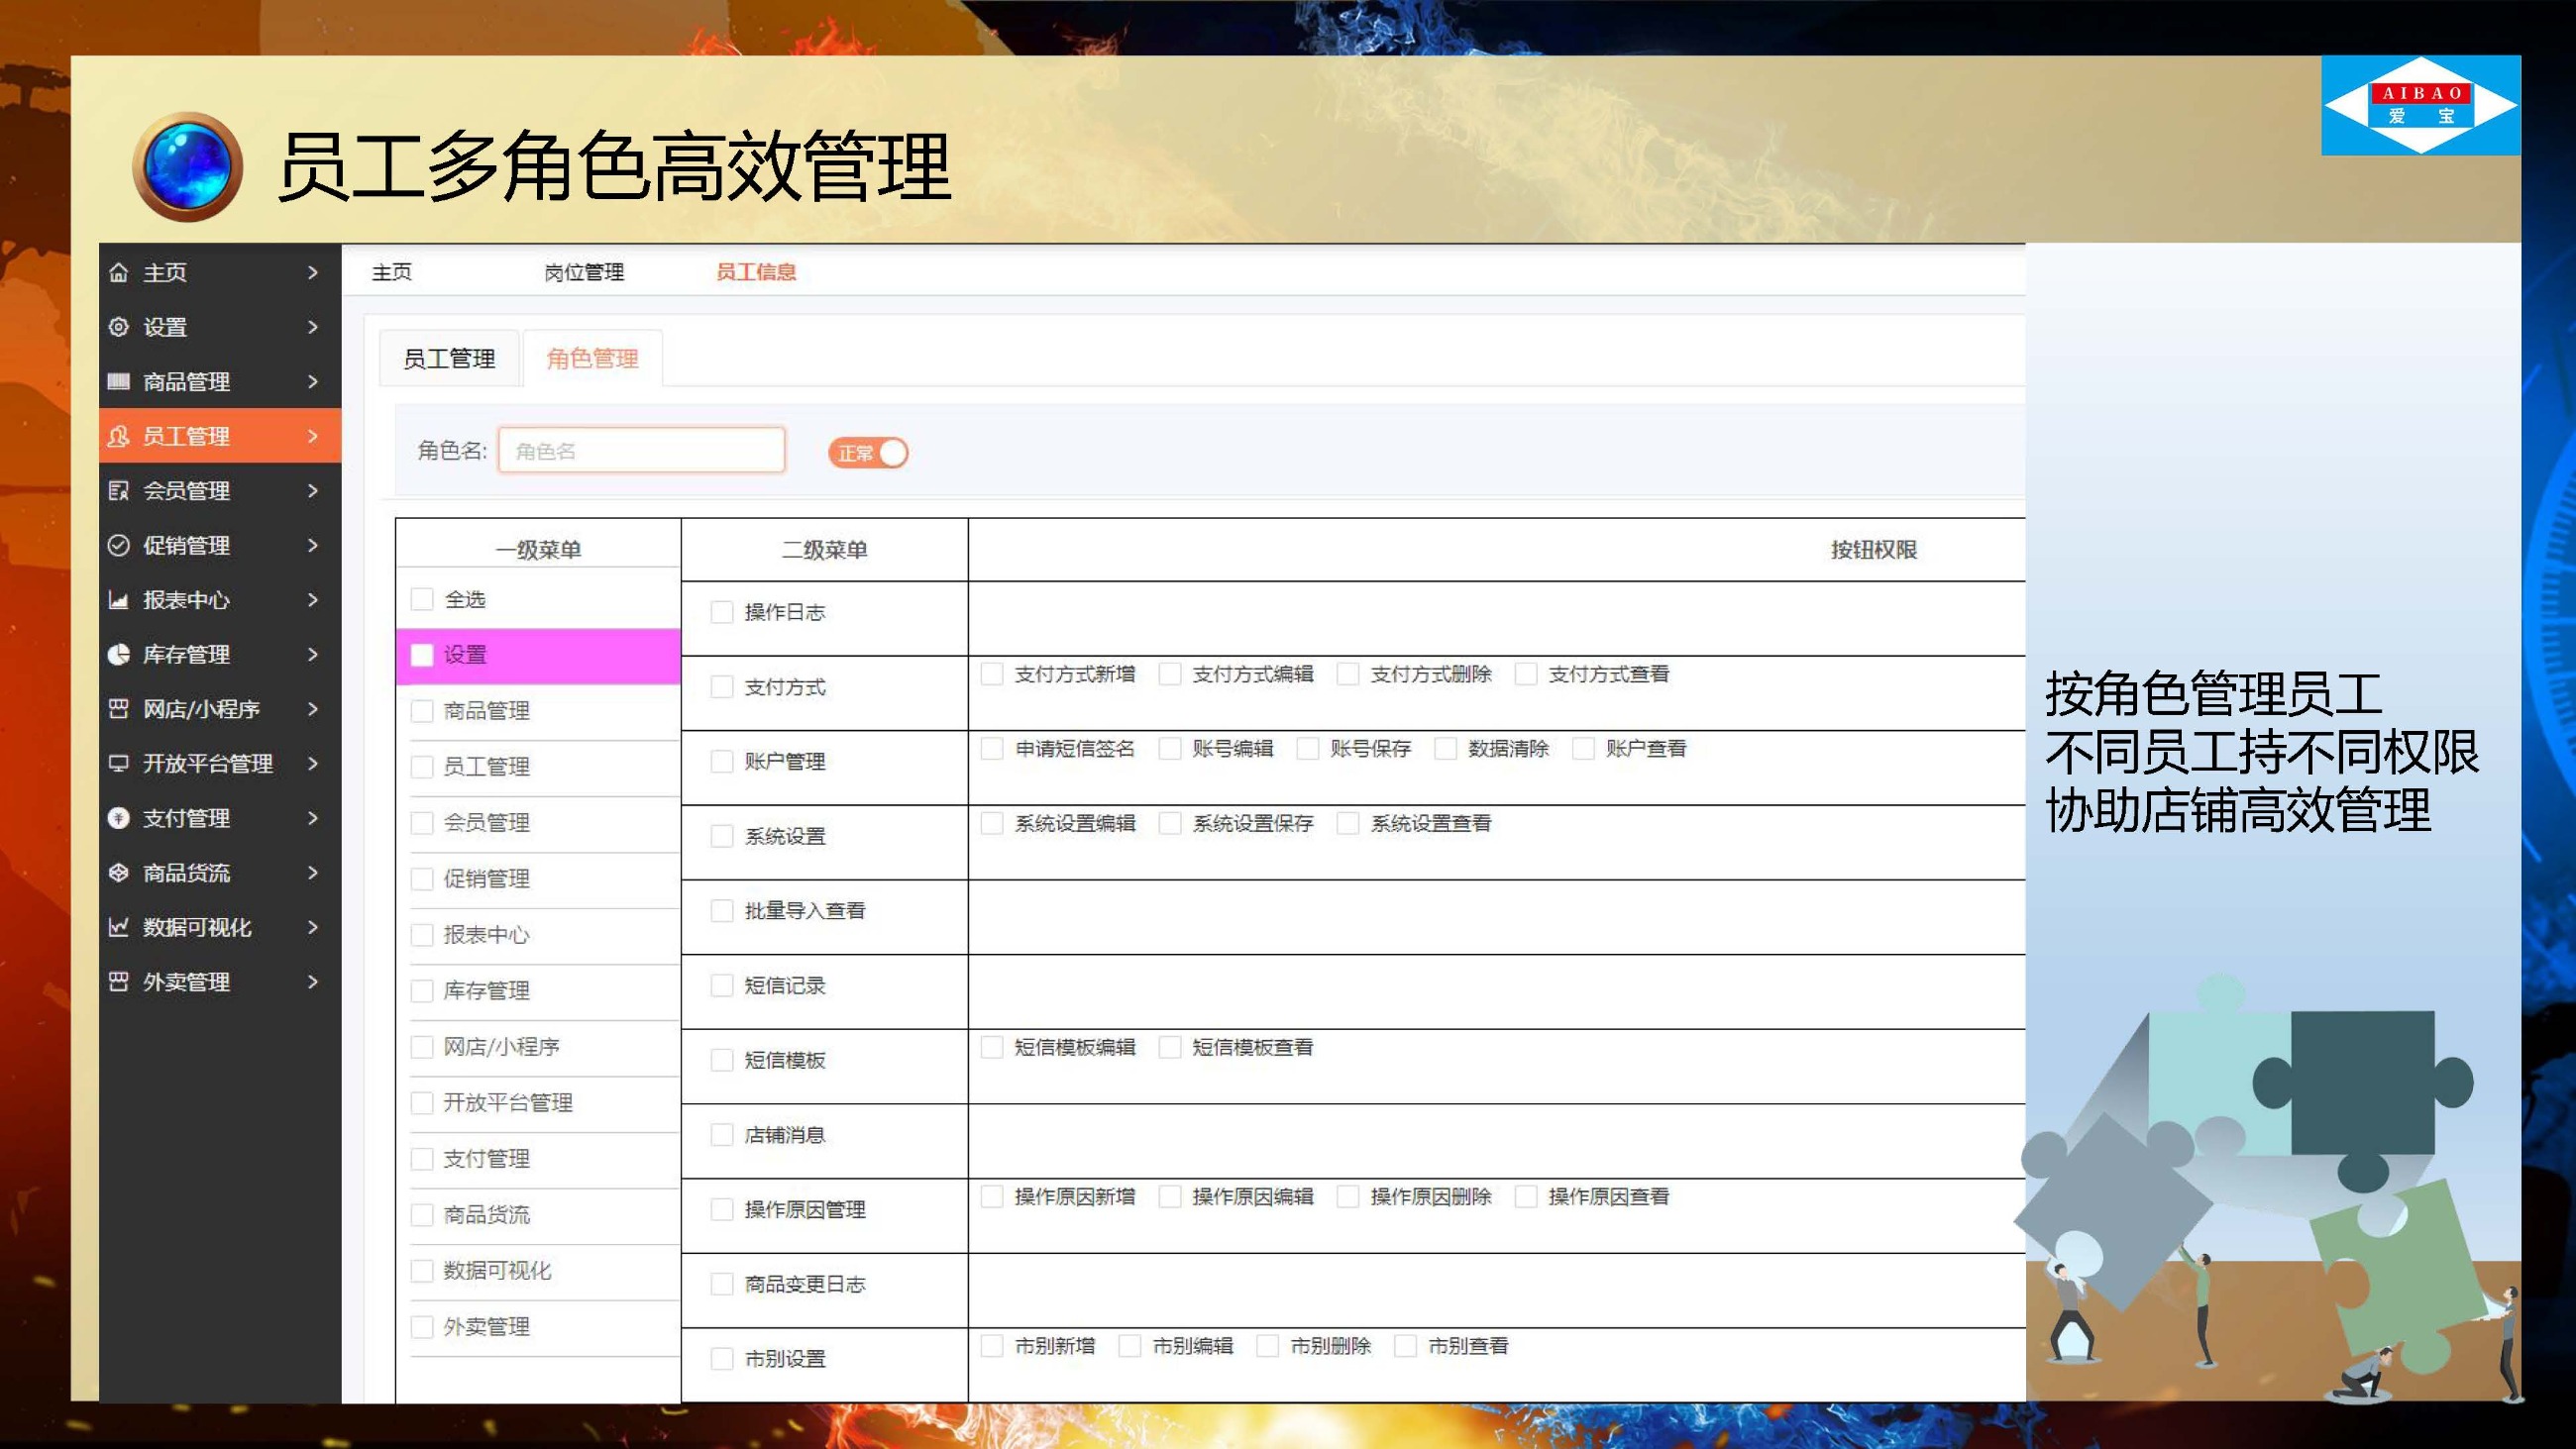Select the highlighted 设置 row label
The width and height of the screenshot is (2576, 1449).
(465, 655)
